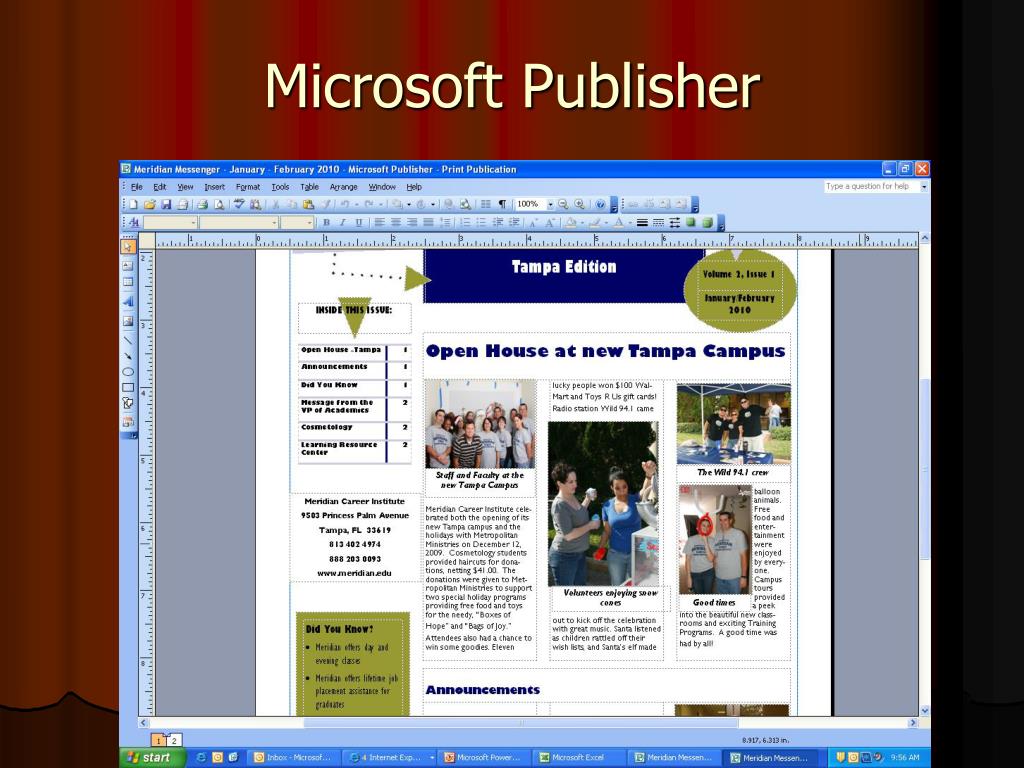Switch to Microsoft Excel in the taskbar

[579, 758]
